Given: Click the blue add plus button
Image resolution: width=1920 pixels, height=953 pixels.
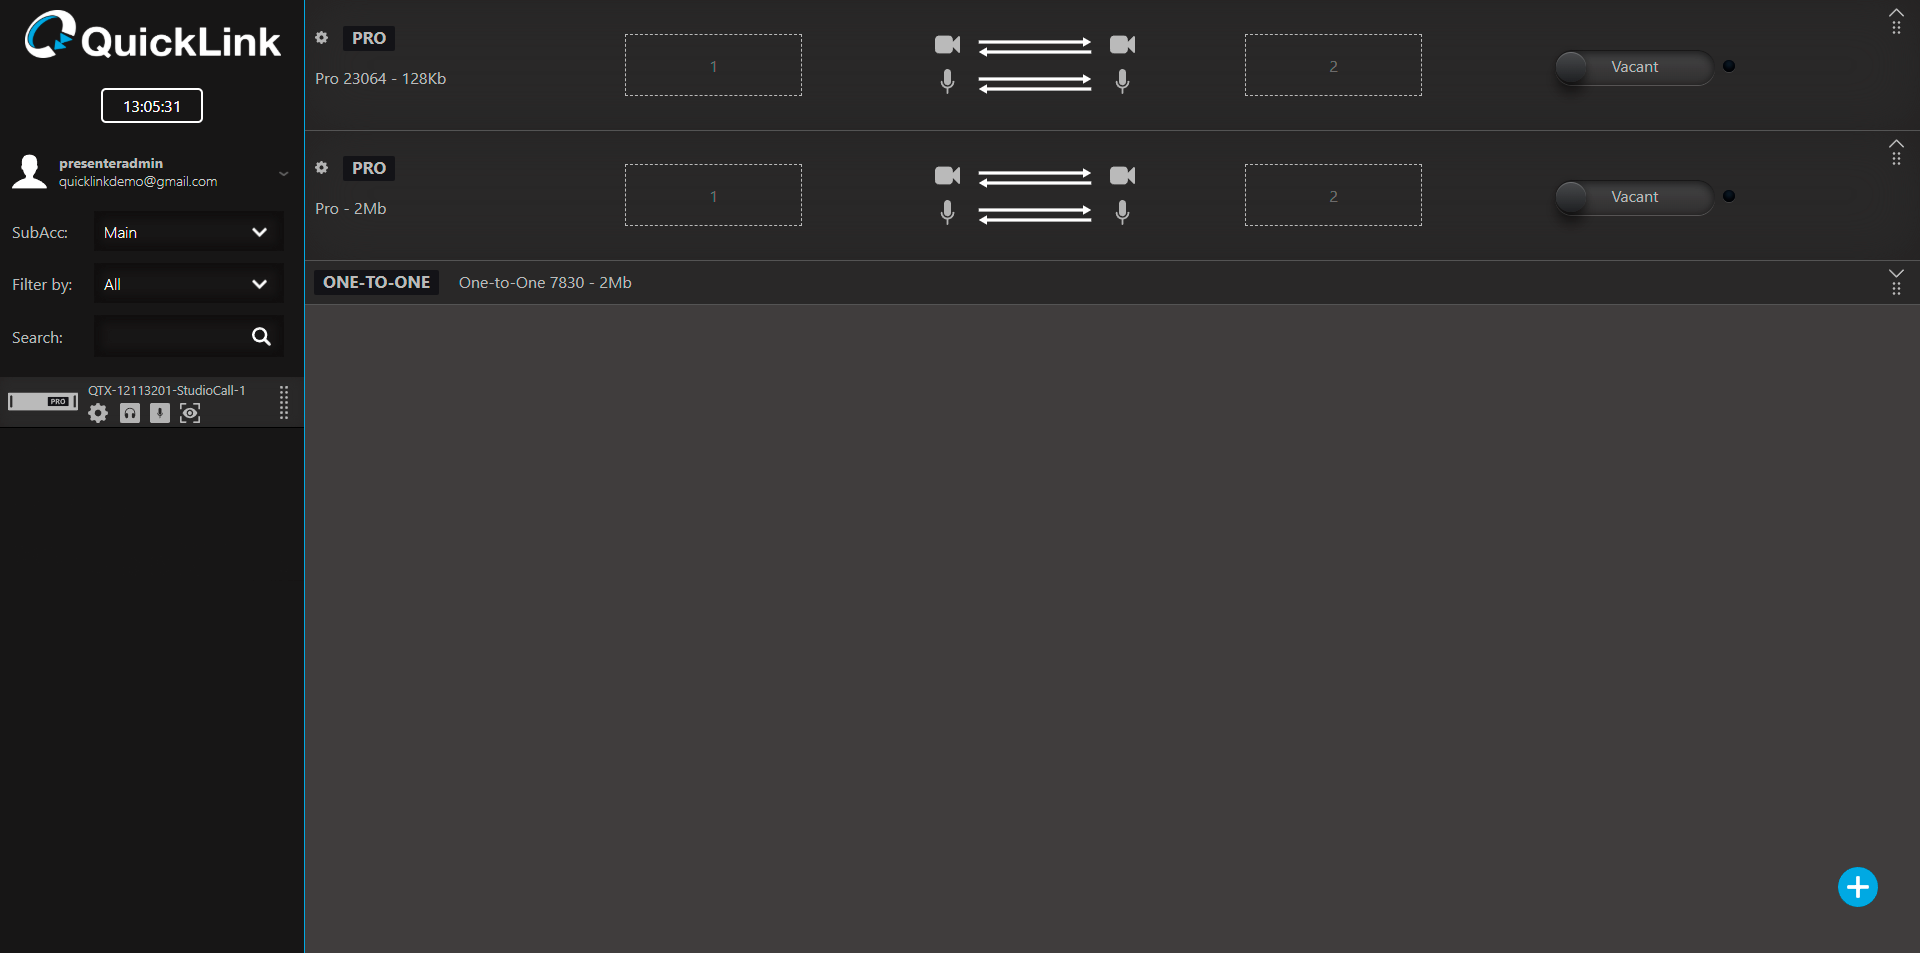Looking at the screenshot, I should pos(1857,887).
